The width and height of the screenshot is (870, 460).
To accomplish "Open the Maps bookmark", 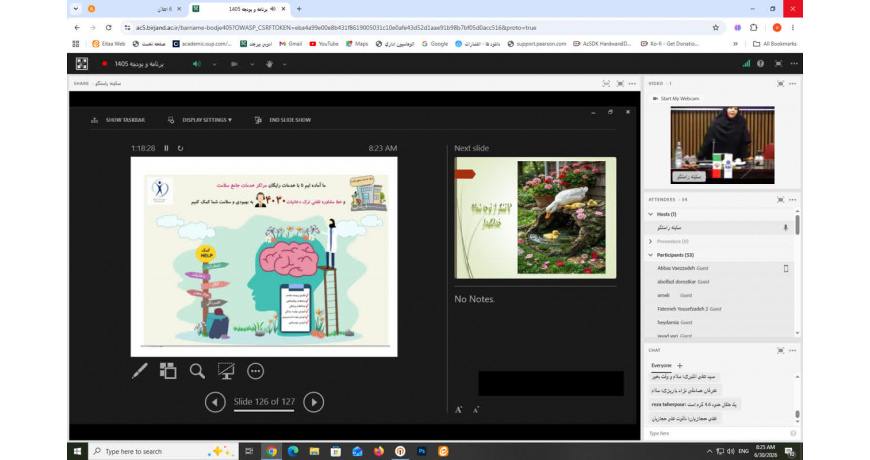I will 357,44.
